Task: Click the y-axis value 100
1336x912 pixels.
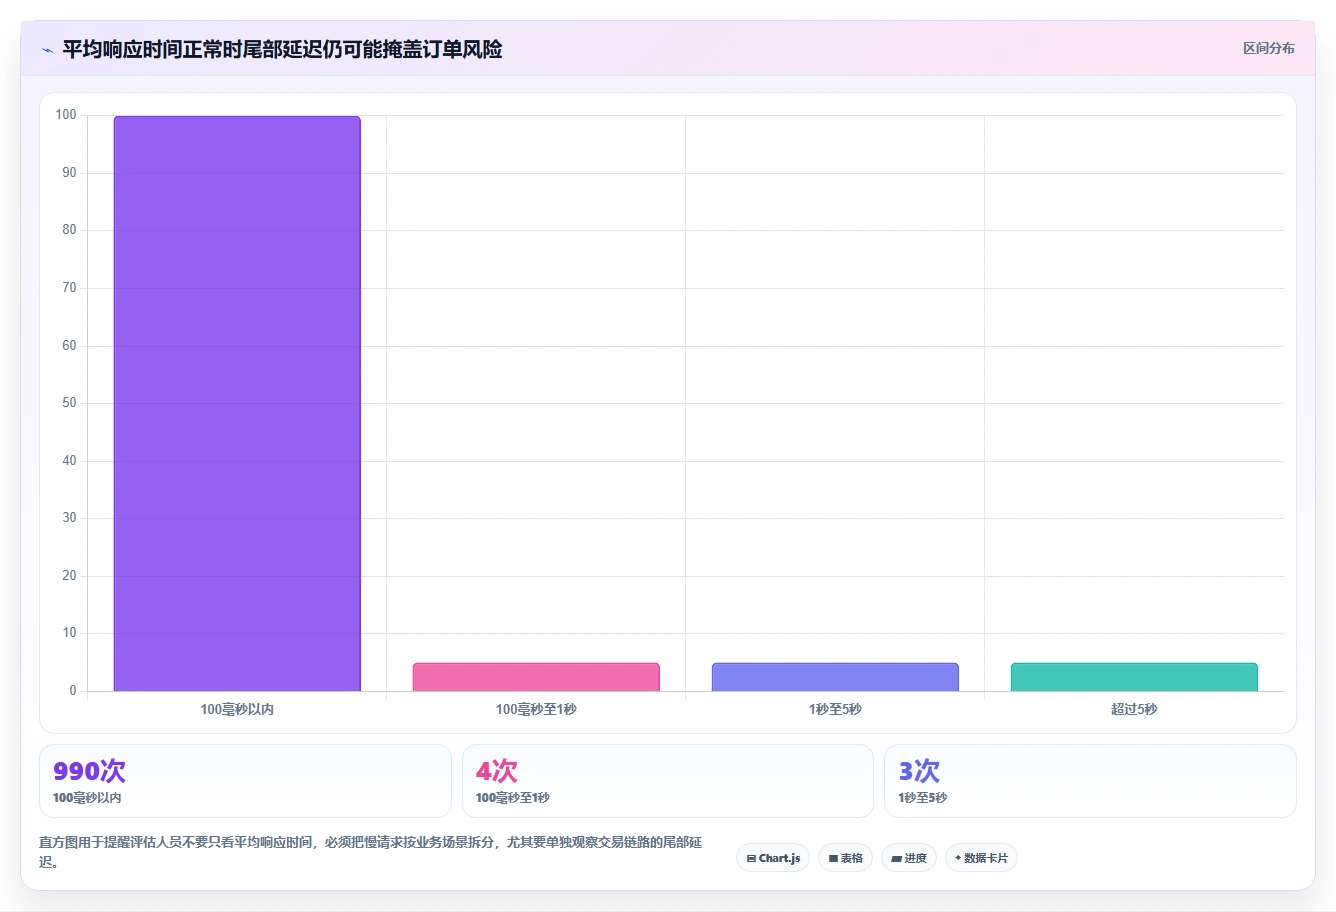Action: click(x=66, y=115)
